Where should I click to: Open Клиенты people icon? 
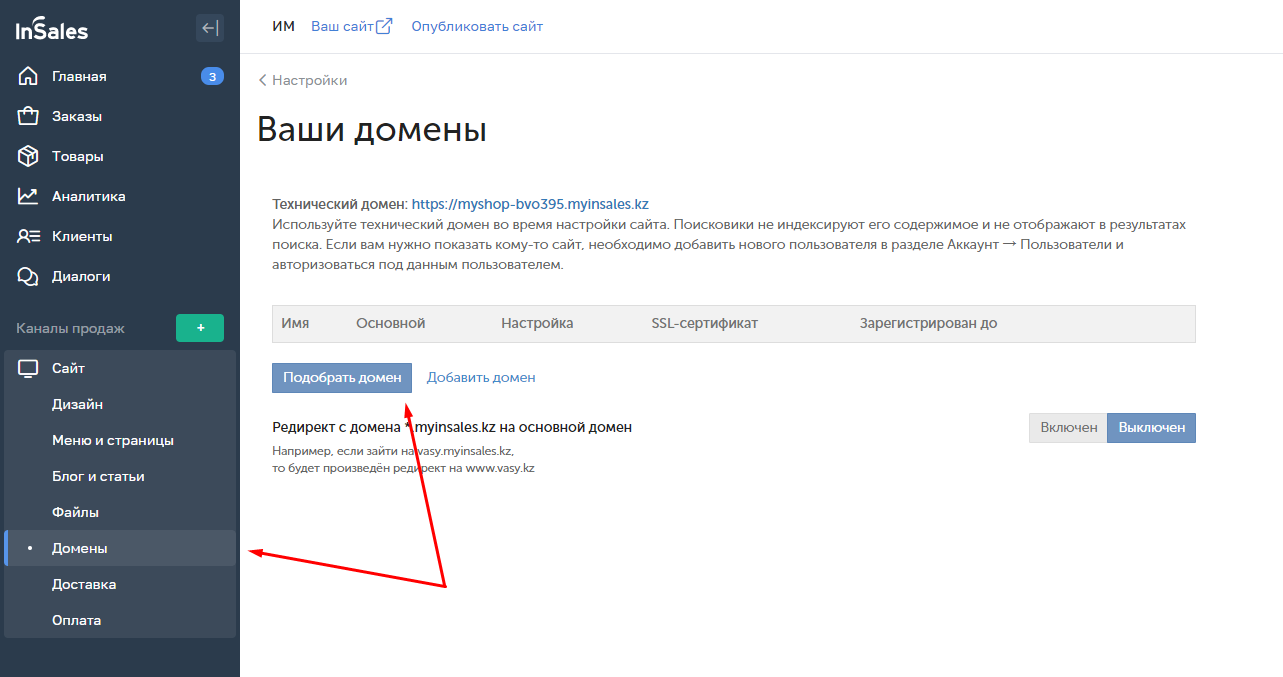click(28, 236)
